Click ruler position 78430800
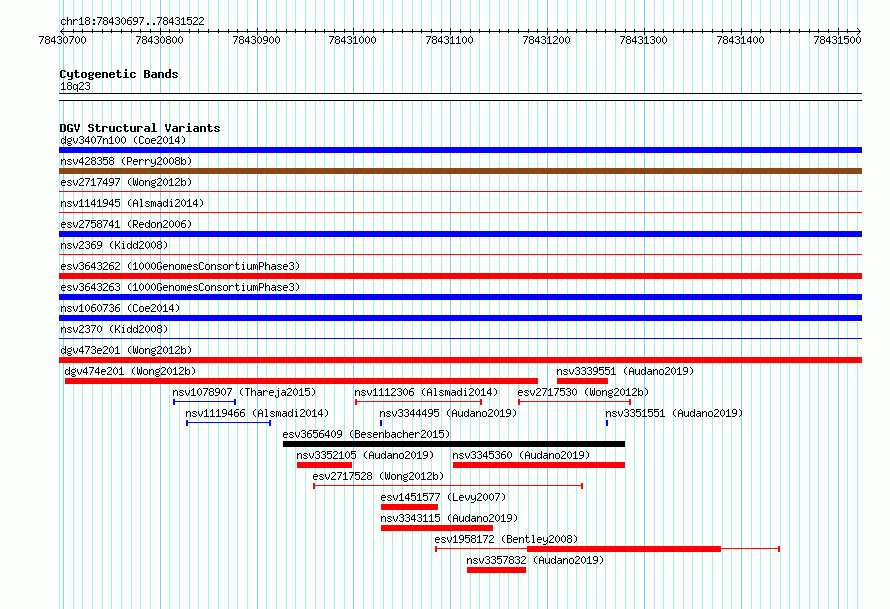Viewport: 890px width, 609px height. tap(159, 40)
